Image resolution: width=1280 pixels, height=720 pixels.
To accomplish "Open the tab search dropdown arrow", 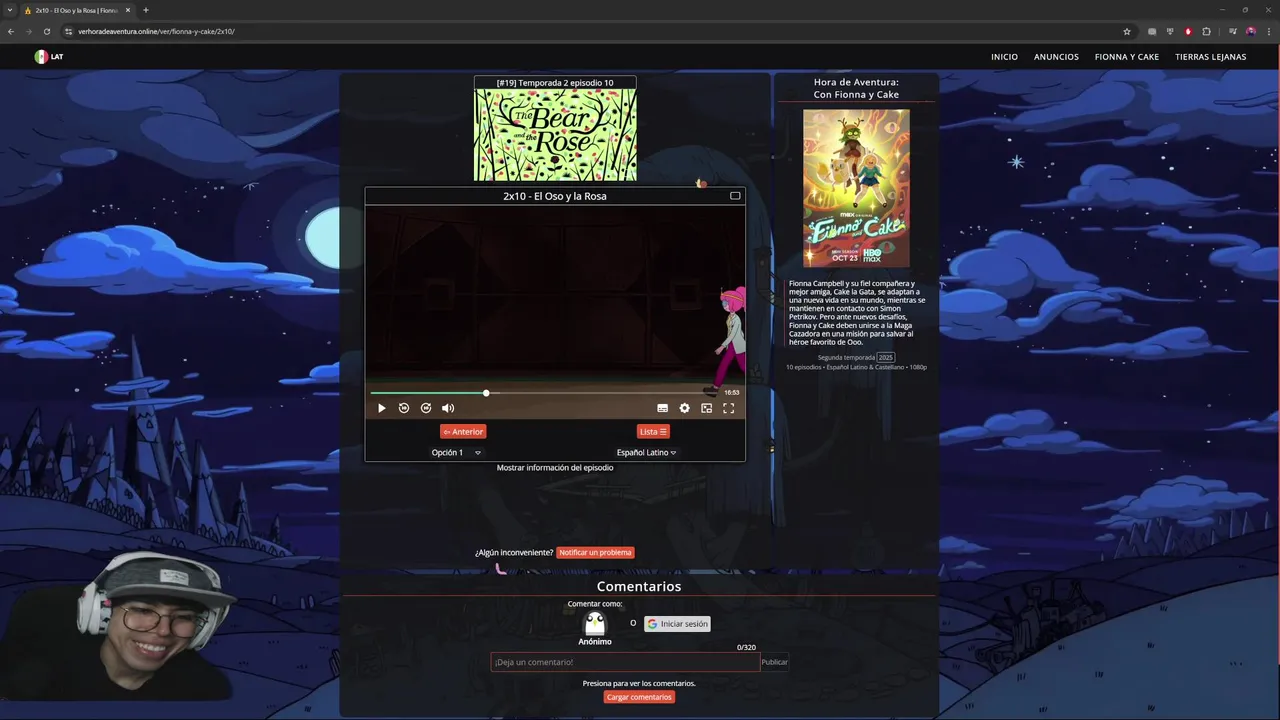I will coord(10,10).
